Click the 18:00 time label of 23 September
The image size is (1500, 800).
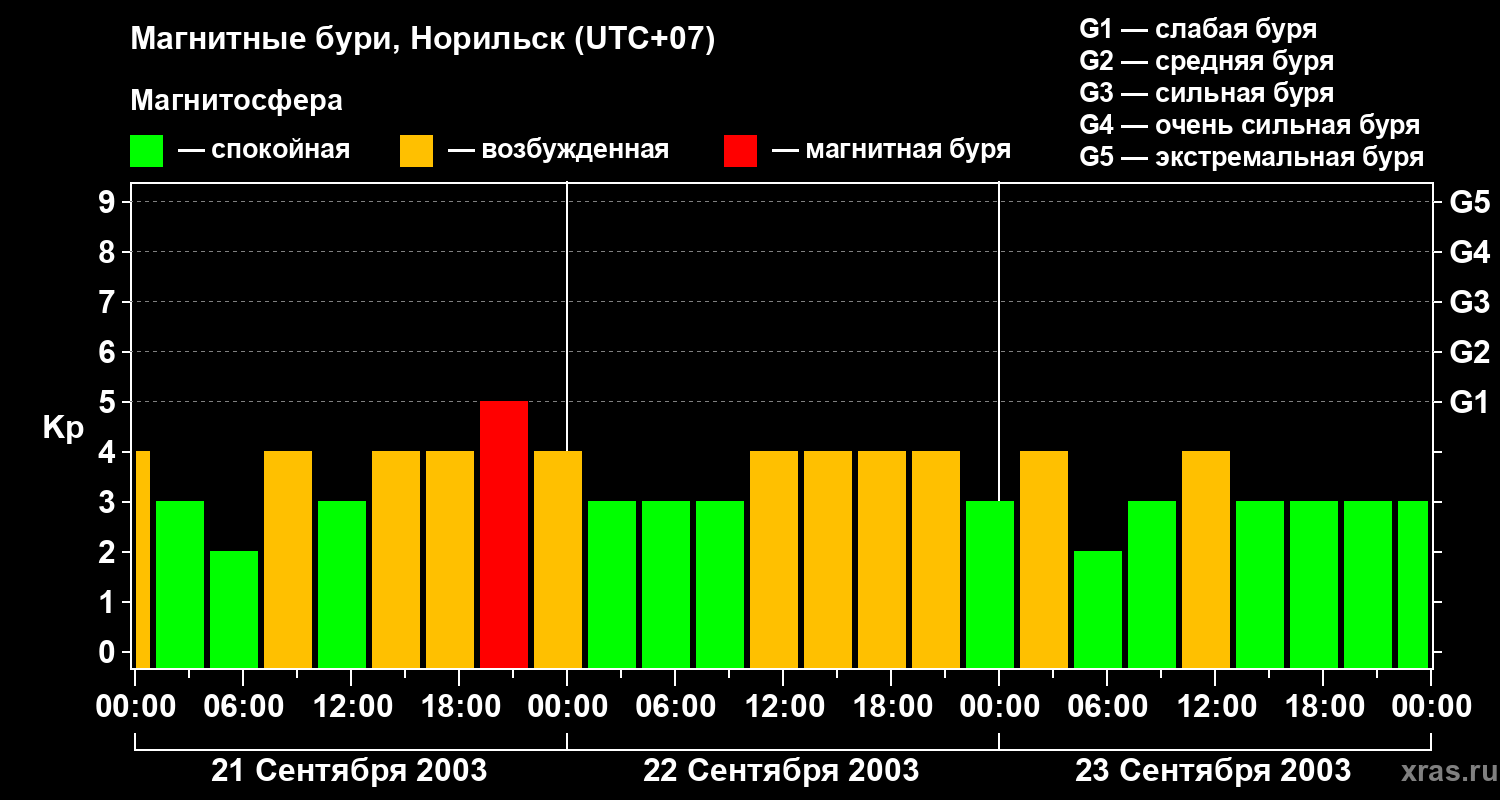(1323, 707)
